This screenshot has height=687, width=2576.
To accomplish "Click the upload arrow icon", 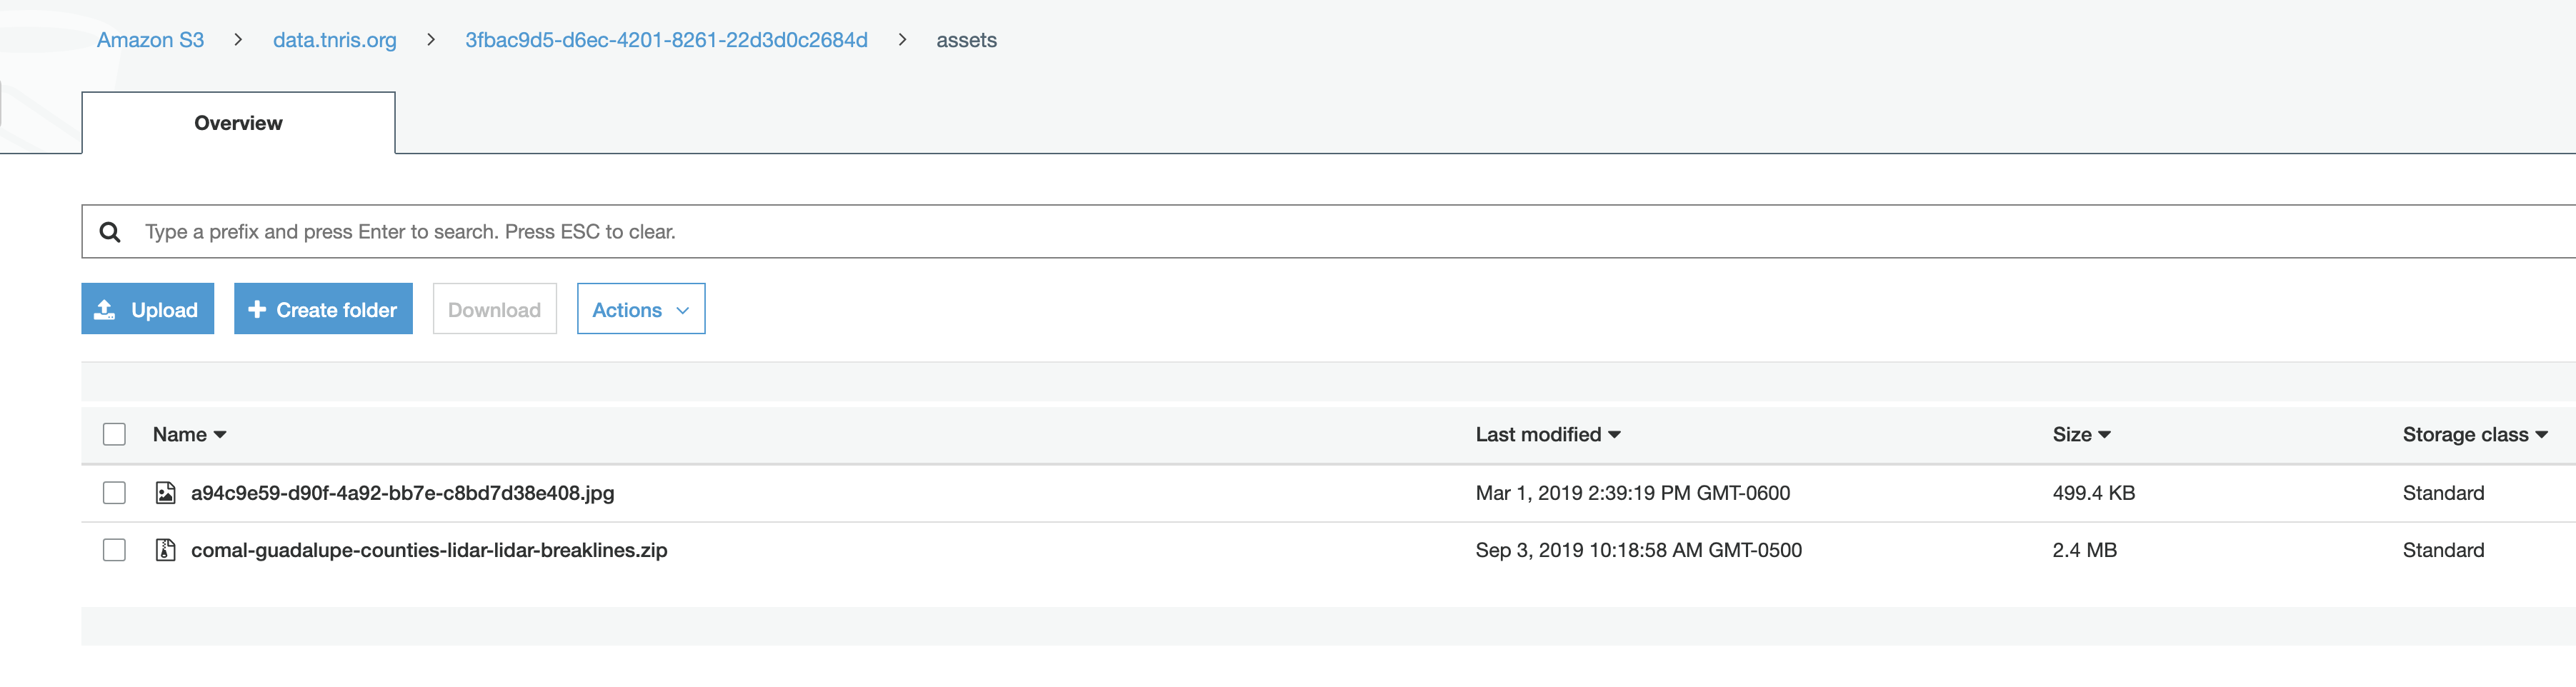I will point(105,310).
